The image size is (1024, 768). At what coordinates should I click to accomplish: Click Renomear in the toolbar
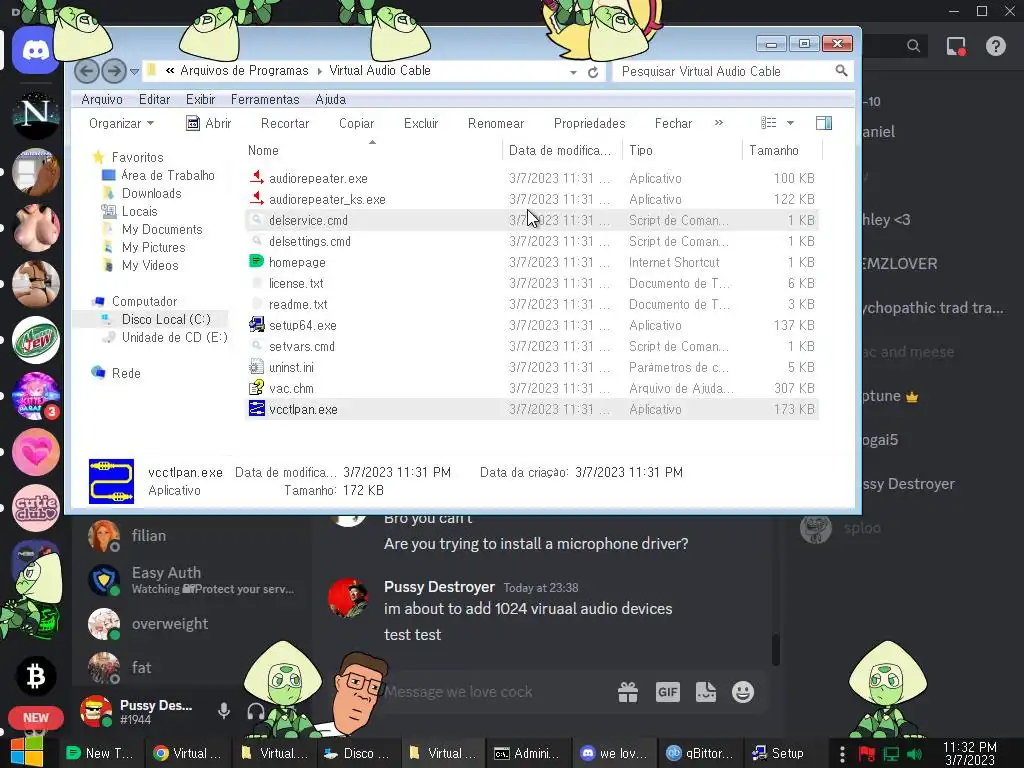496,123
